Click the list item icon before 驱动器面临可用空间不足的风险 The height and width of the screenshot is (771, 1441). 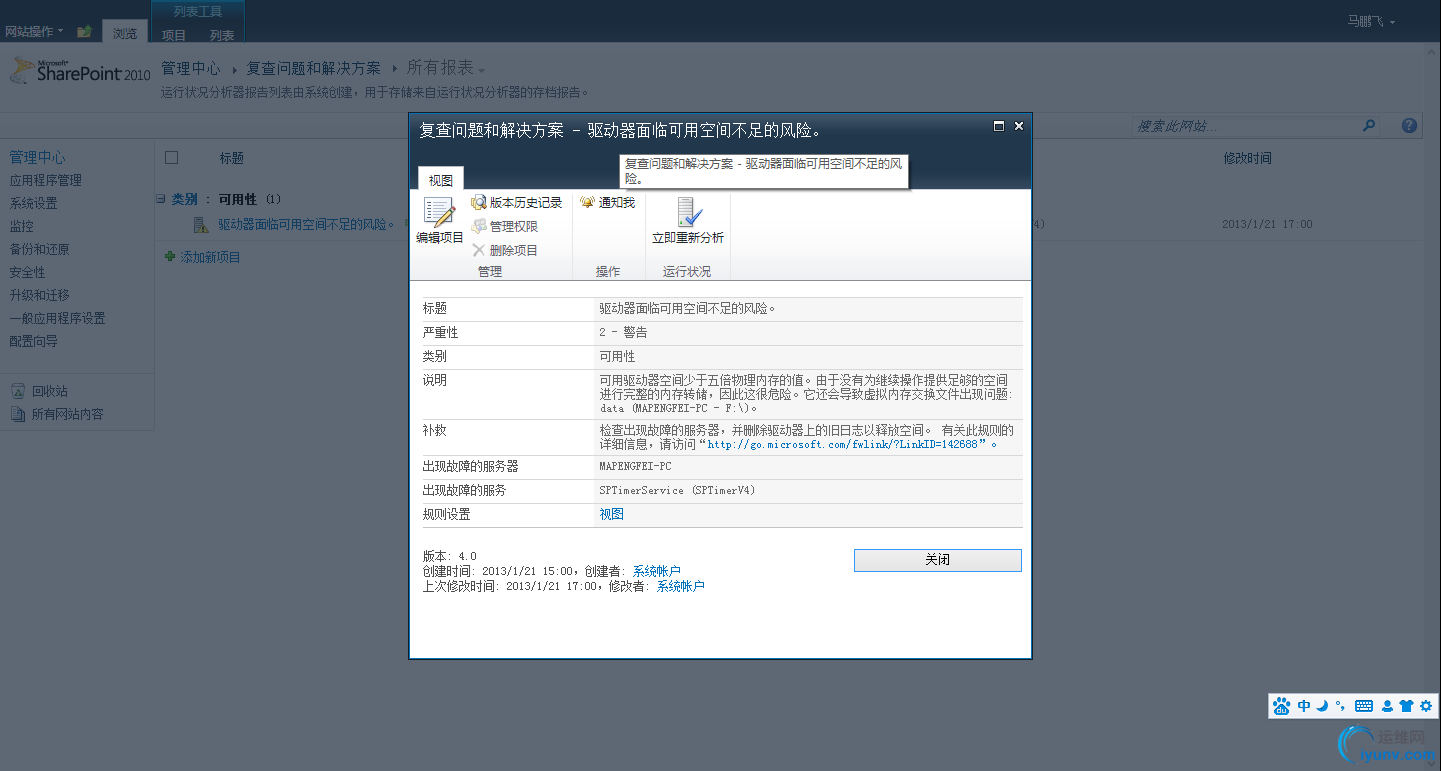point(200,225)
